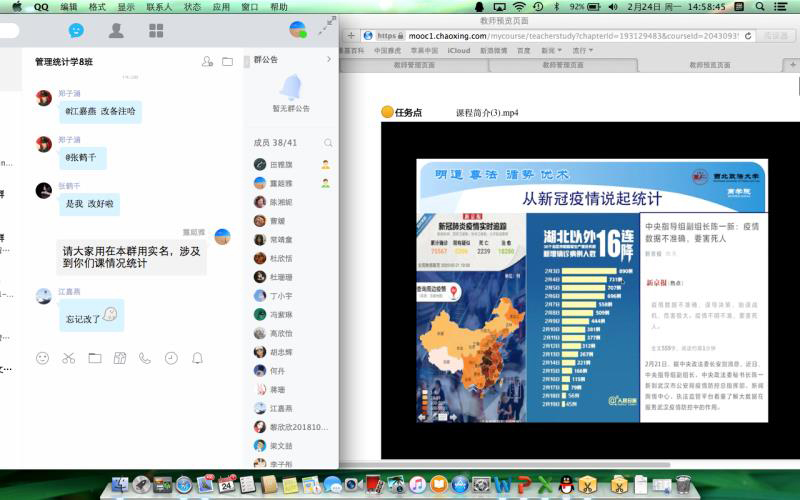
Task: Open the 新闻 bookmarks dropdown
Action: (x=550, y=50)
